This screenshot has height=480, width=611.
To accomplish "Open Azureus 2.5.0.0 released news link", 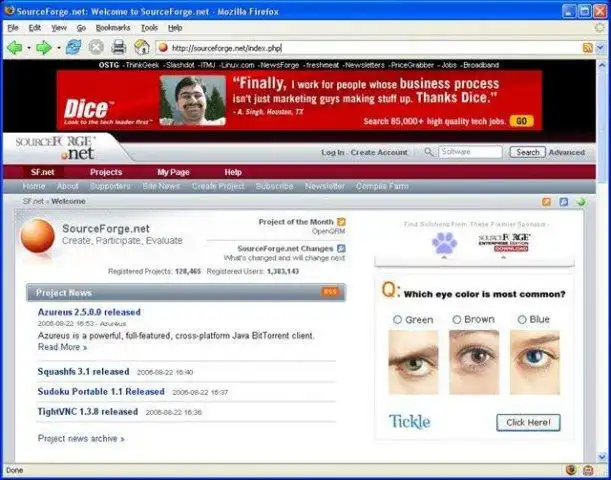I will [89, 312].
